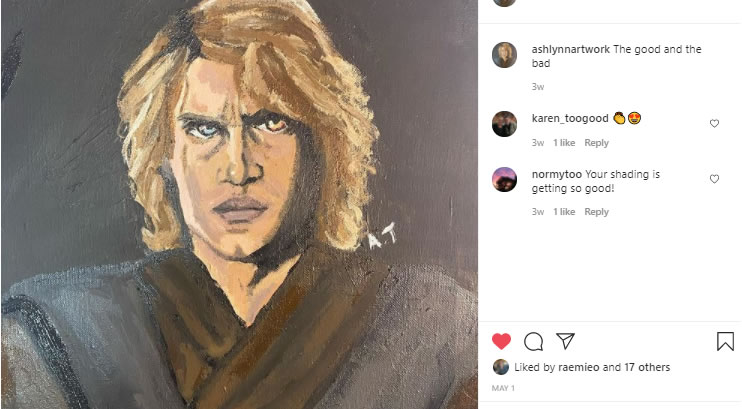Save post using the bookmark icon

(x=725, y=341)
